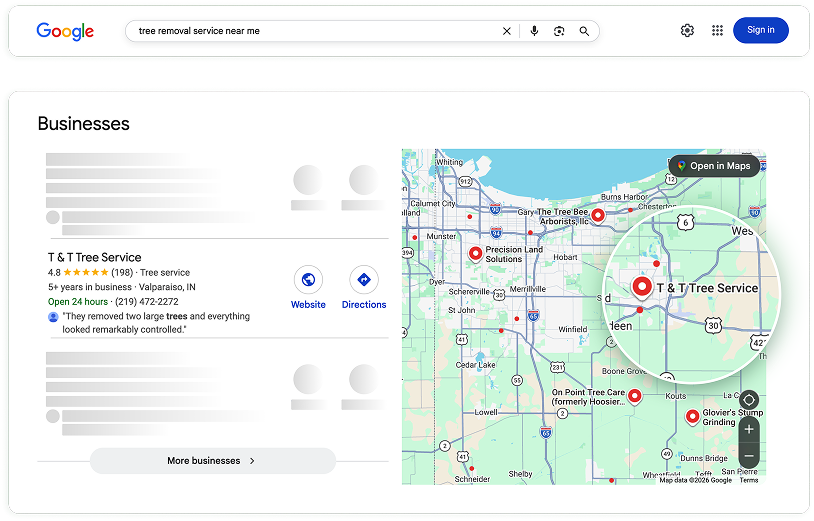Image resolution: width=814 pixels, height=521 pixels.
Task: Zoom out on the map
Action: coord(749,456)
